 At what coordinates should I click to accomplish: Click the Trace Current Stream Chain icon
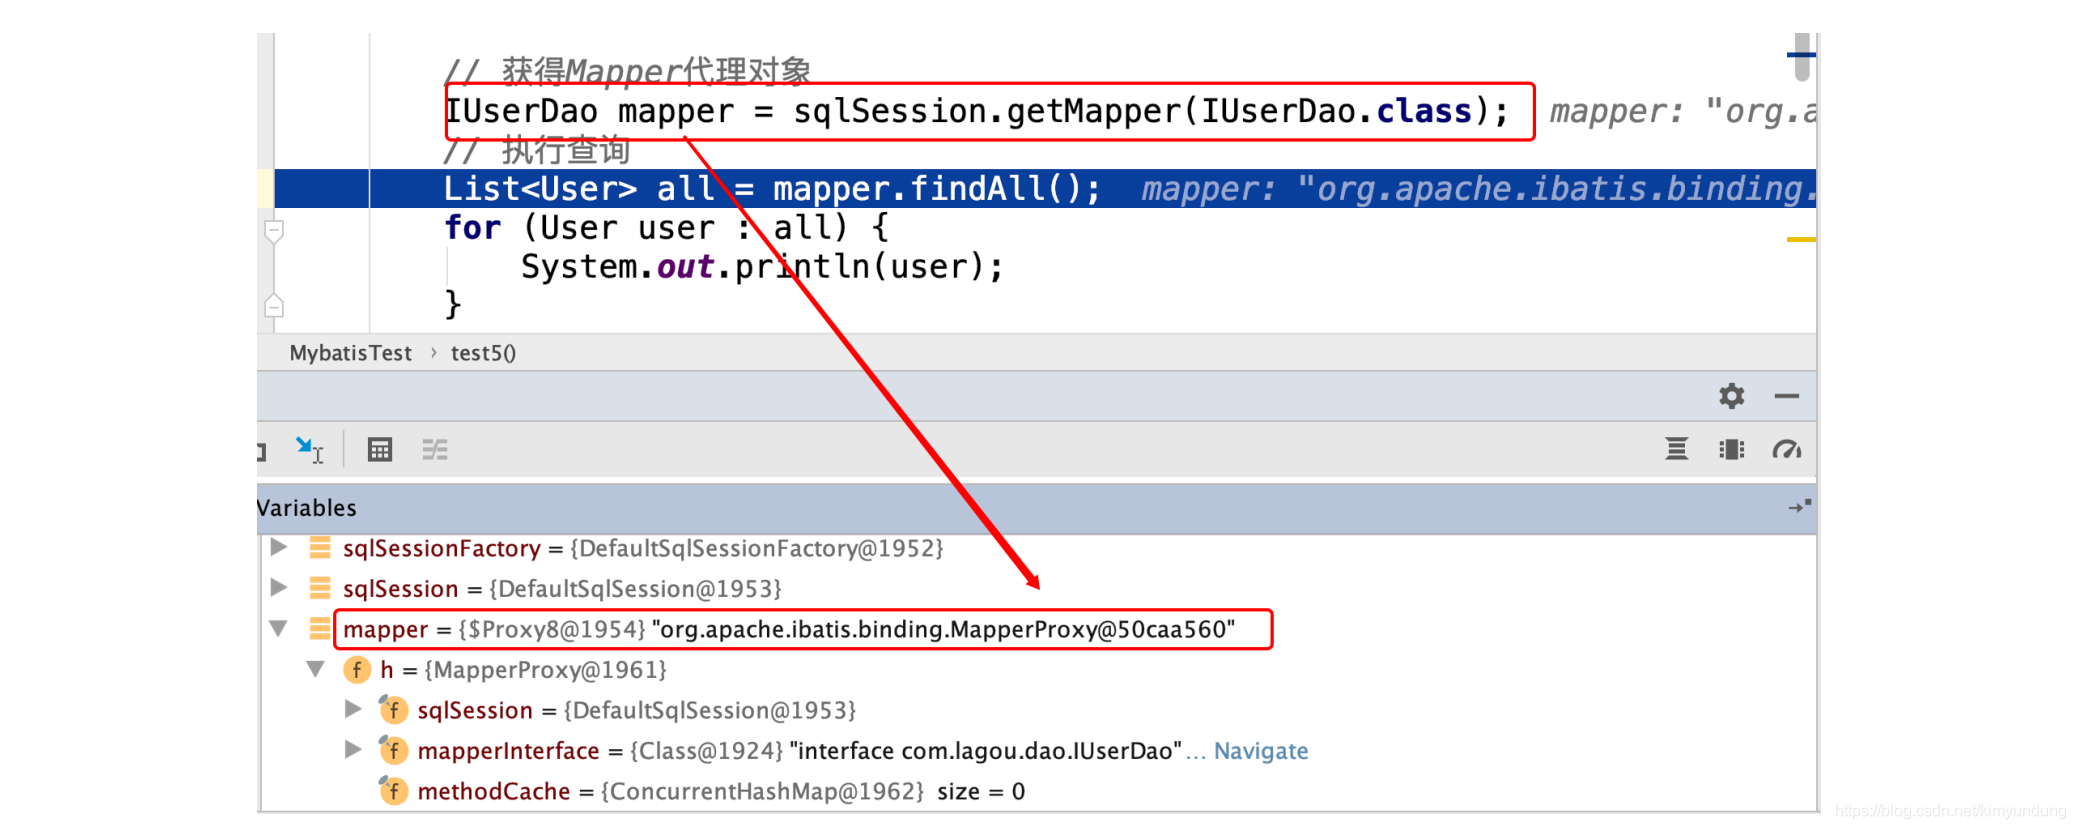[434, 450]
